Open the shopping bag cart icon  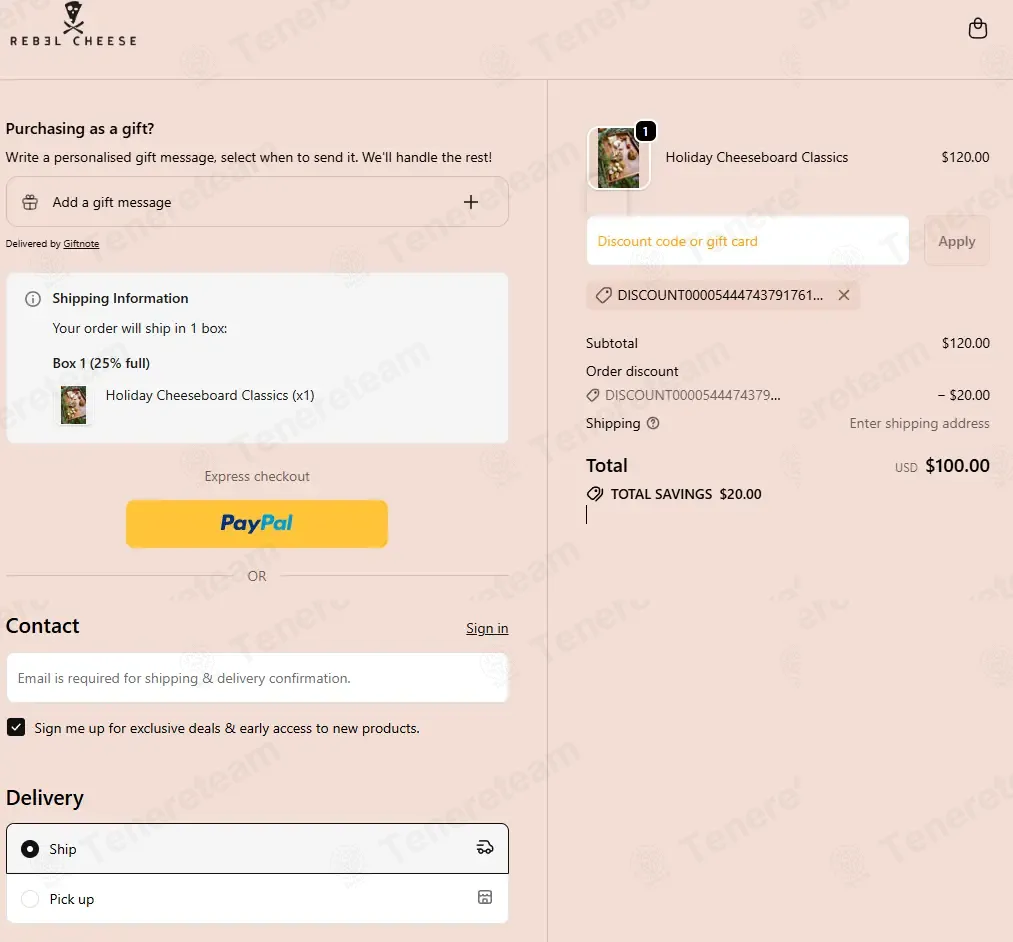(977, 28)
